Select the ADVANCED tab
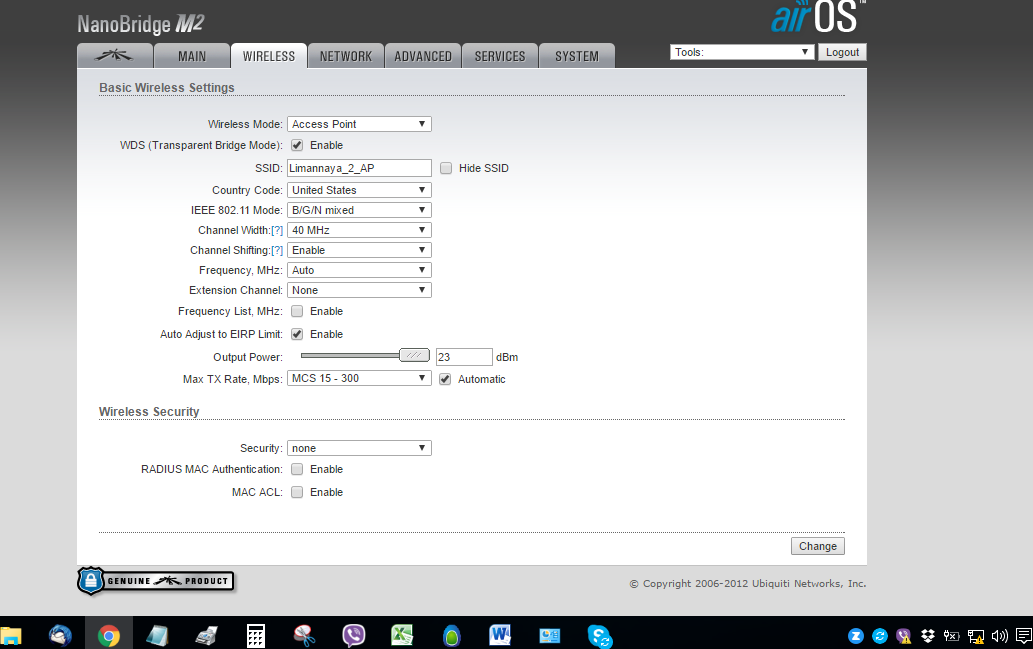The height and width of the screenshot is (649, 1033). pyautogui.click(x=423, y=56)
